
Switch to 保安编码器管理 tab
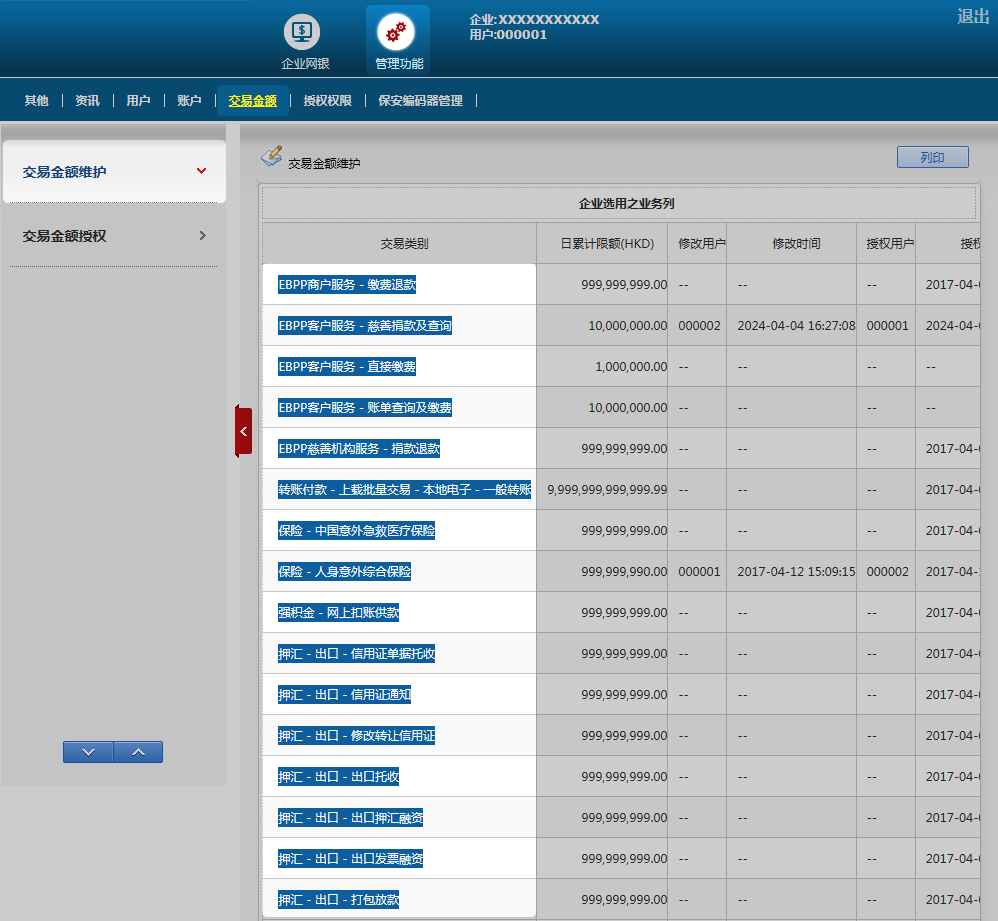(420, 101)
